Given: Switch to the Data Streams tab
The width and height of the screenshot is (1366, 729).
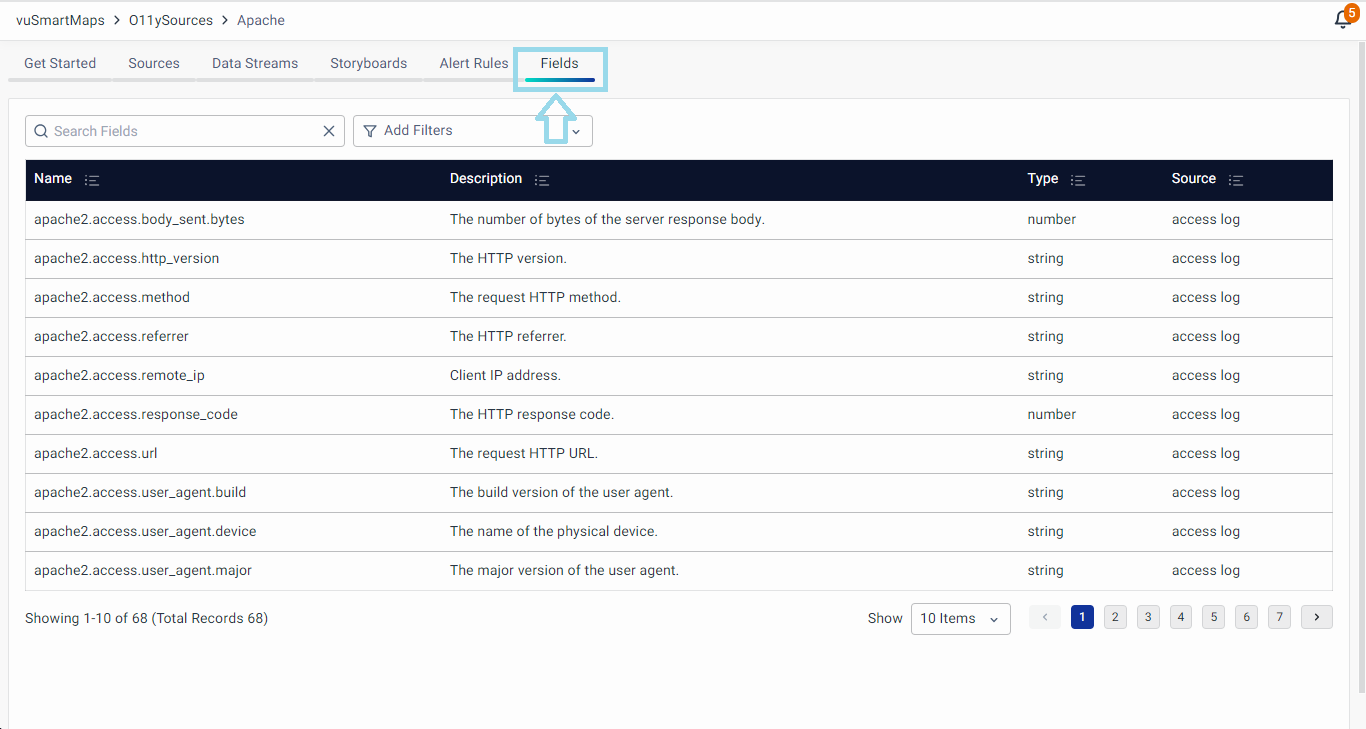Looking at the screenshot, I should coord(255,63).
